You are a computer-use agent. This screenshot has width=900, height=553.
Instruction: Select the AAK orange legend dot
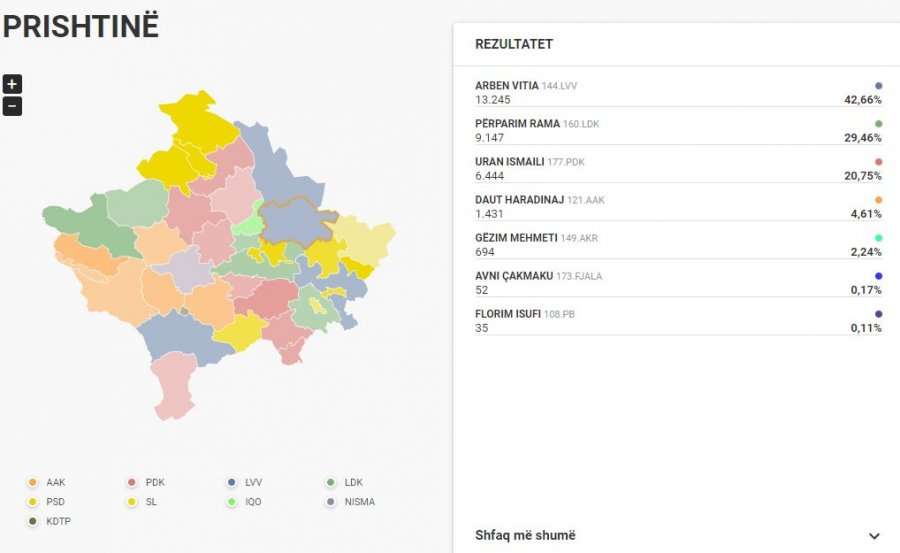[33, 483]
